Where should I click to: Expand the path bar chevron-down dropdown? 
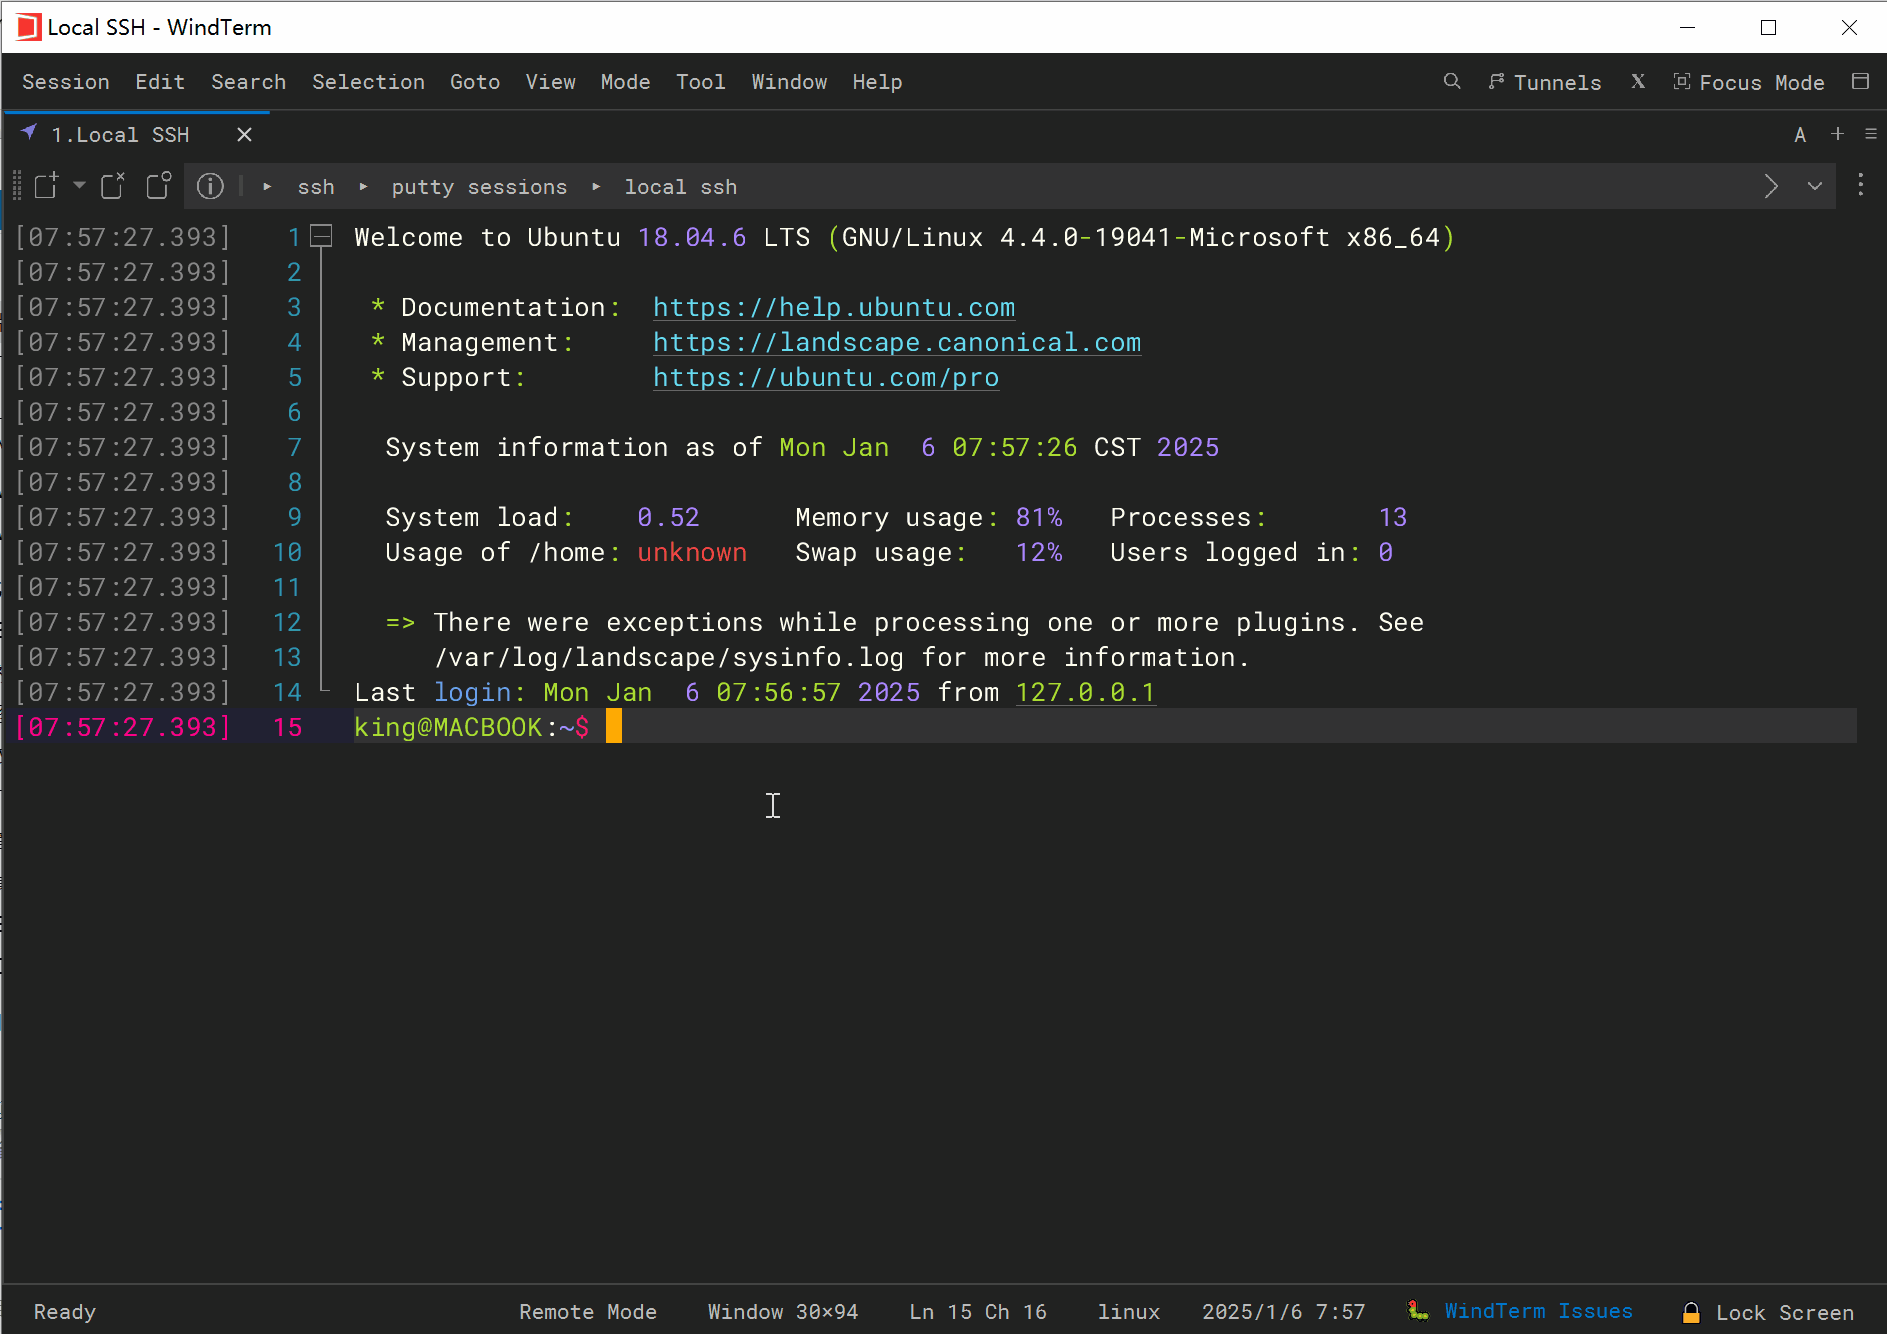(x=1814, y=186)
